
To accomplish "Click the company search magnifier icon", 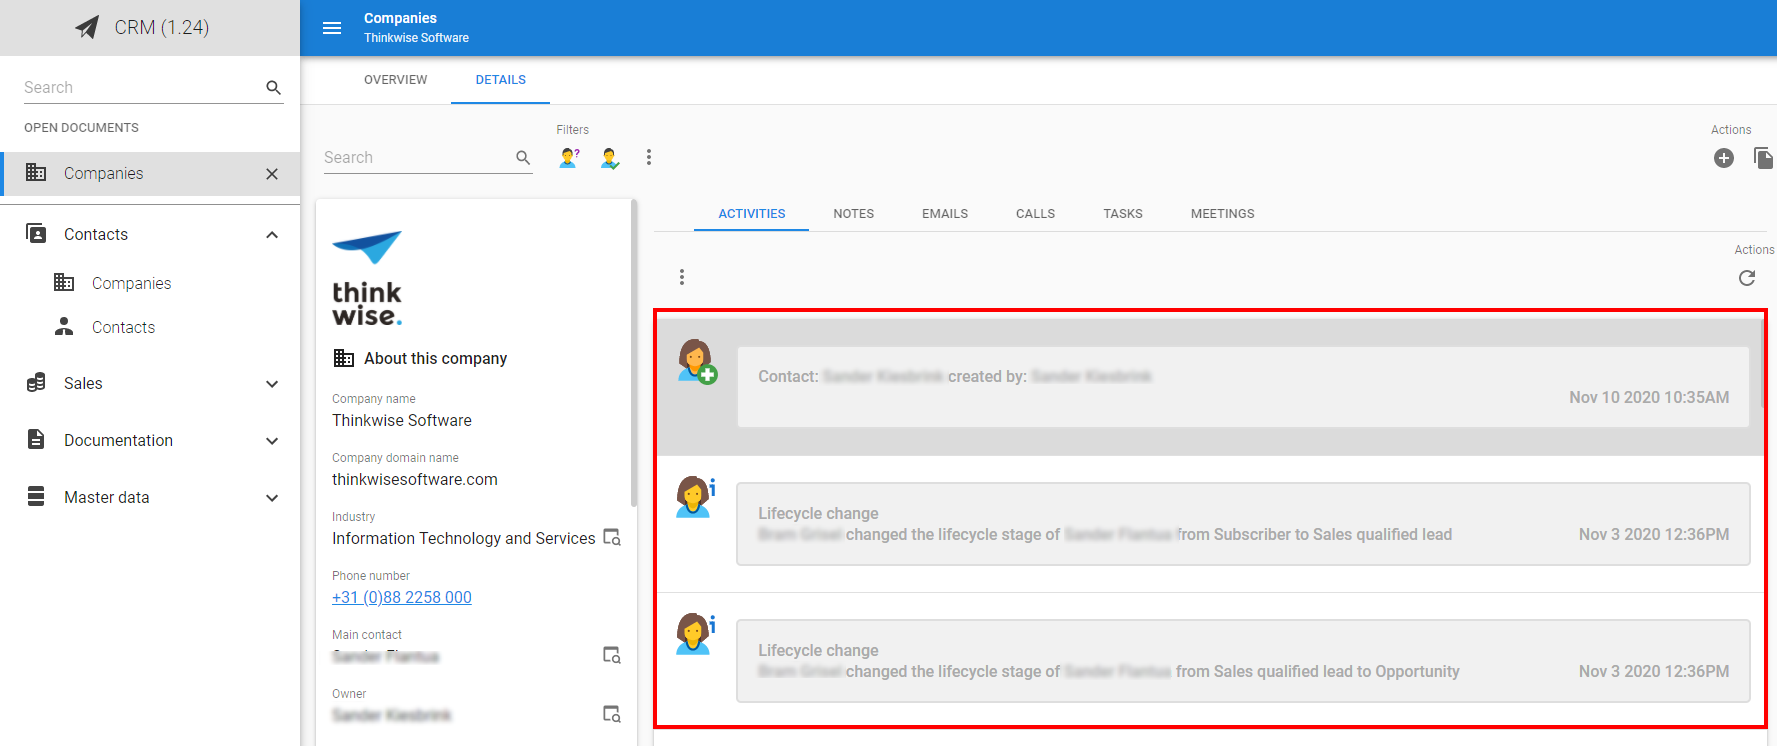I will pos(523,158).
